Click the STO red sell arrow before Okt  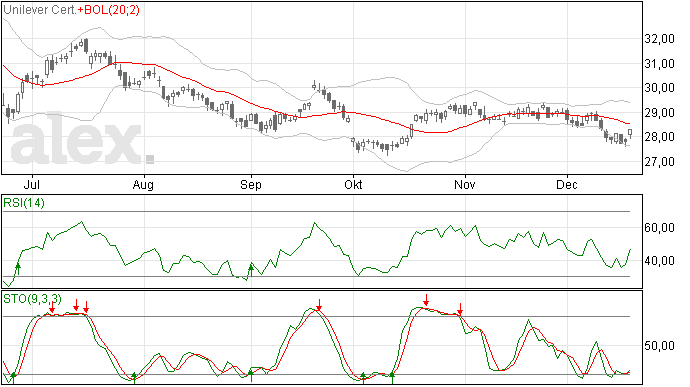coord(319,305)
